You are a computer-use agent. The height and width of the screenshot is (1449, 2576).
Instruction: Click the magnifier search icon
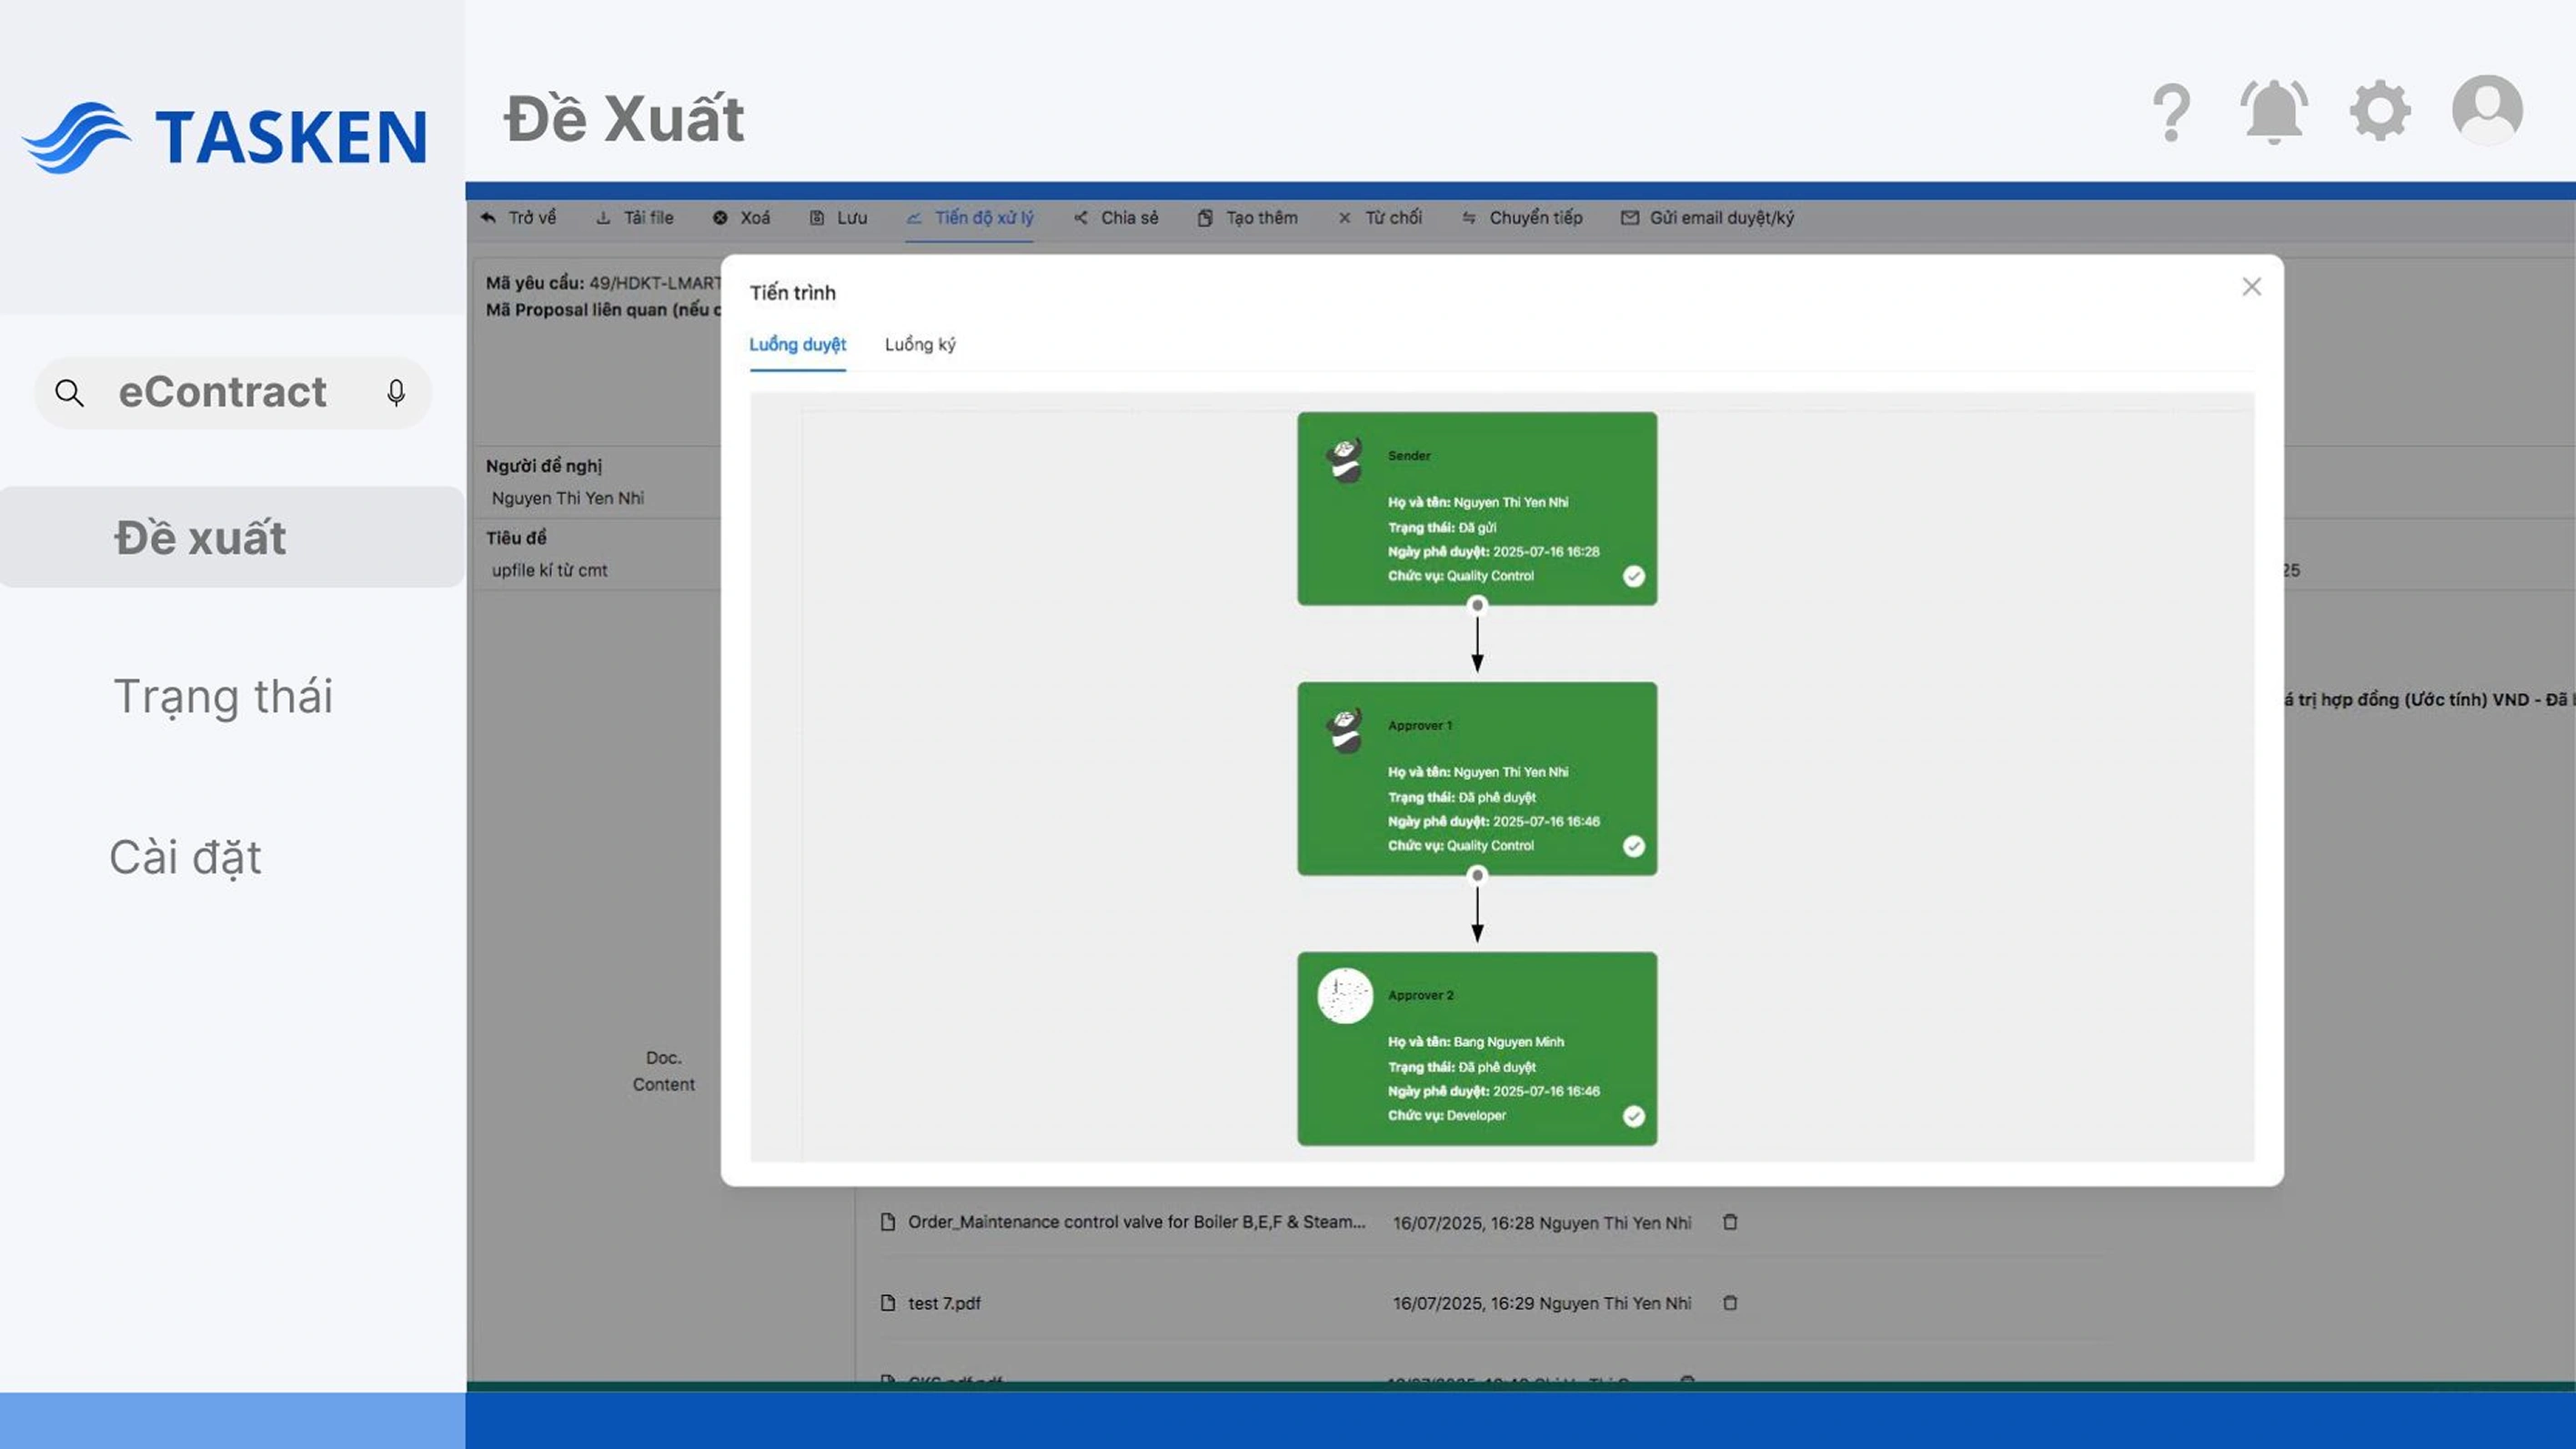tap(69, 393)
